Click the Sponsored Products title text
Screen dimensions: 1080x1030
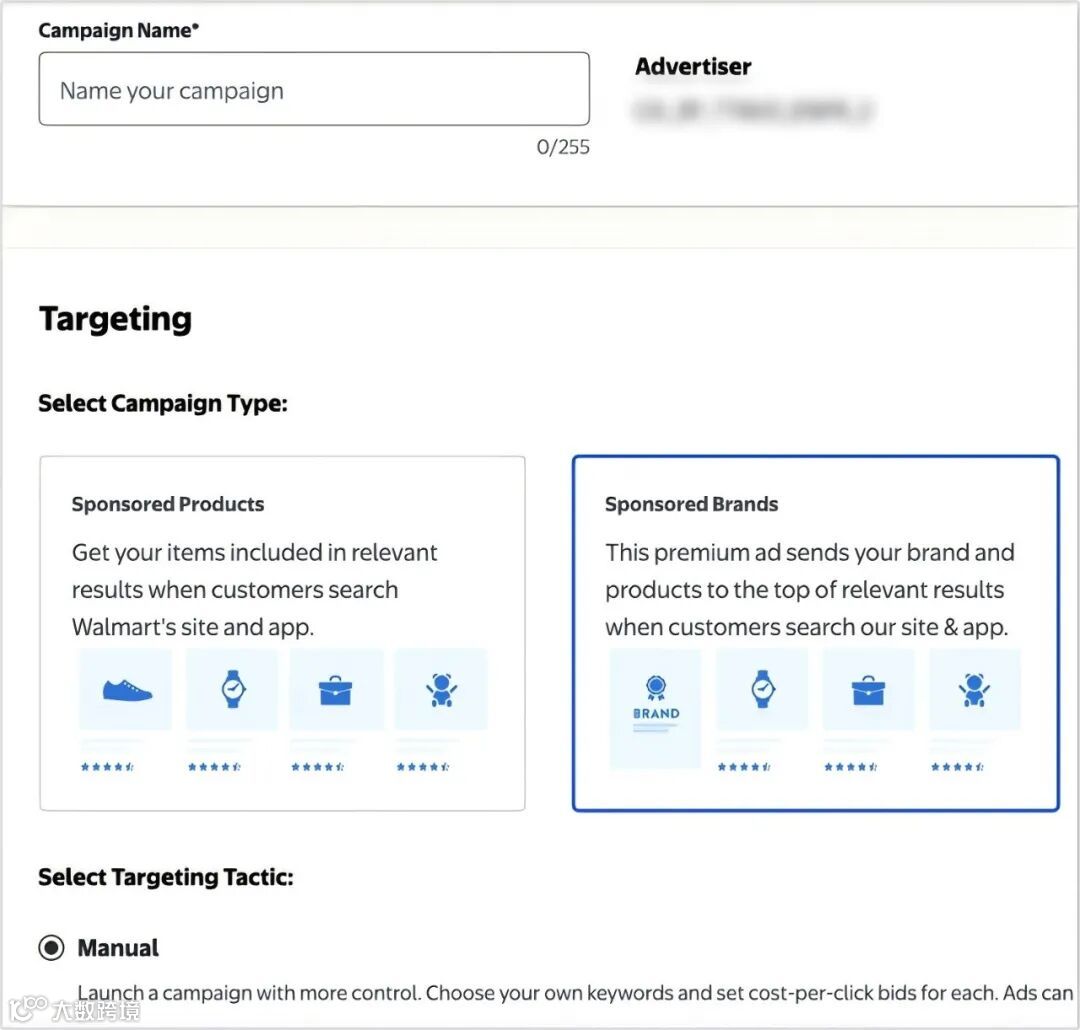(x=168, y=504)
